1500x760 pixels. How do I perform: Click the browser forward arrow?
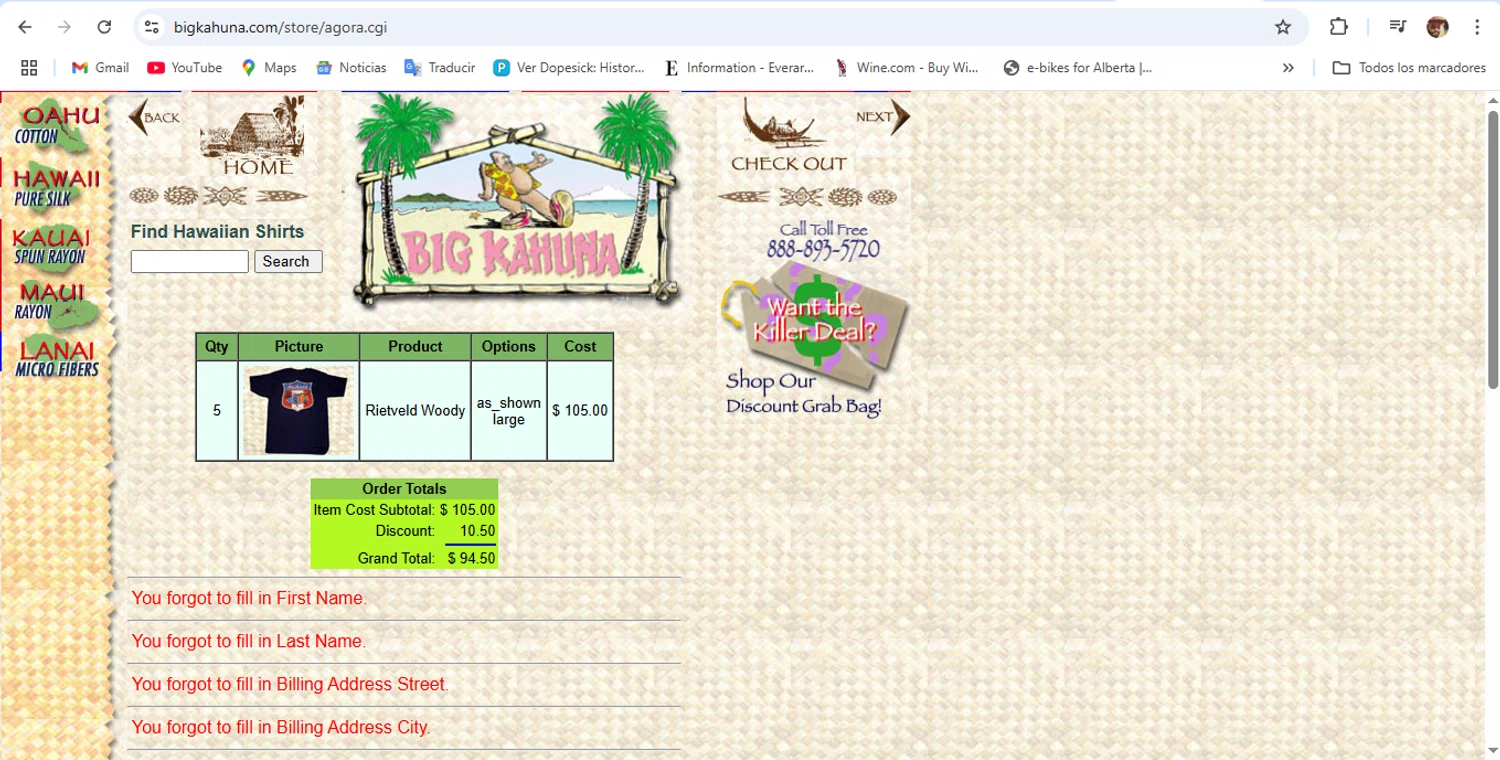pos(64,27)
